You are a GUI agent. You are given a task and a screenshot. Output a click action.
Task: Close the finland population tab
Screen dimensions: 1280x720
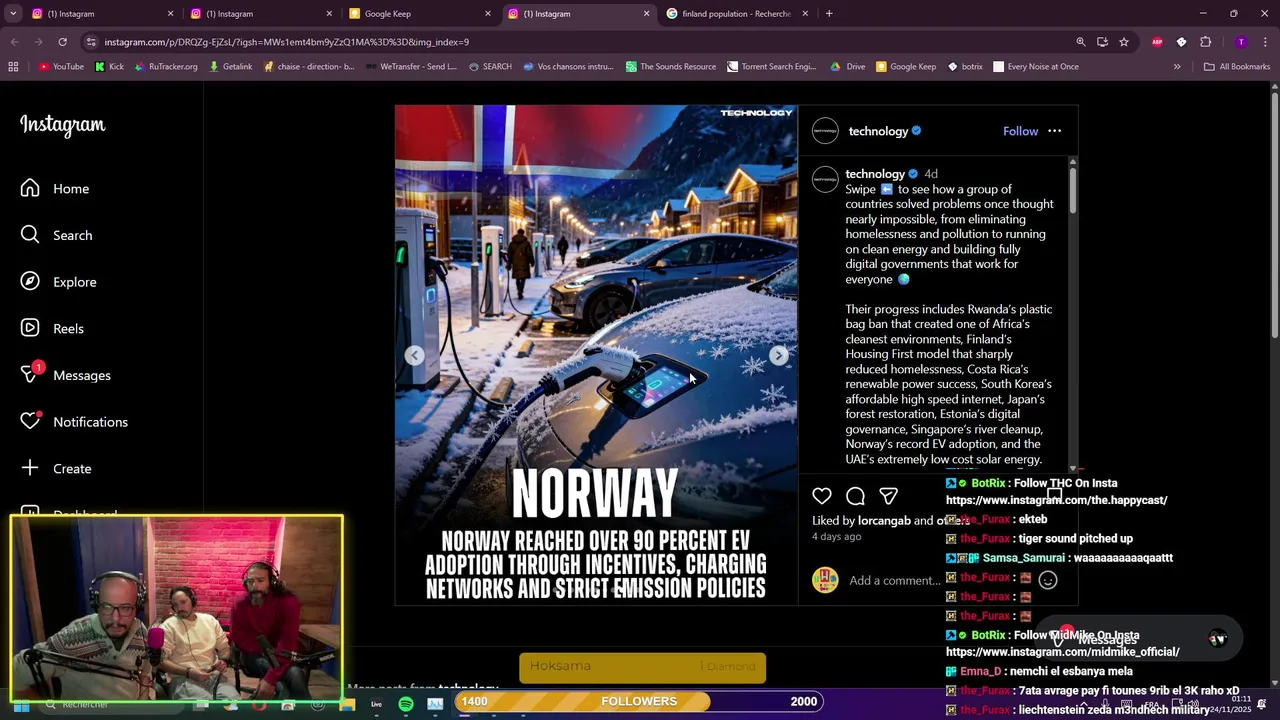(x=805, y=14)
